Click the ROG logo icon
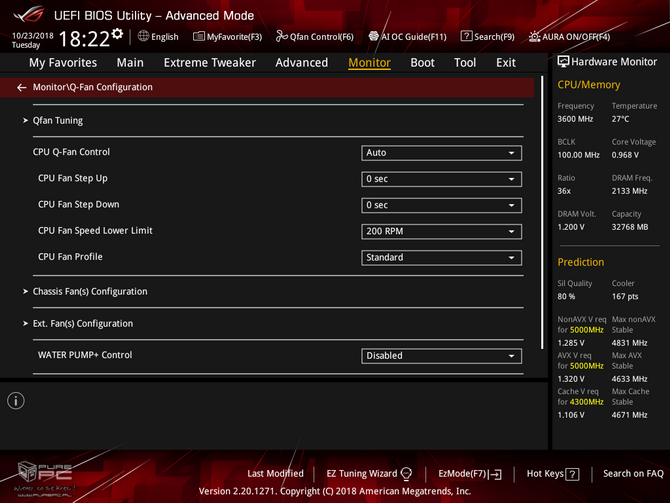 point(29,15)
